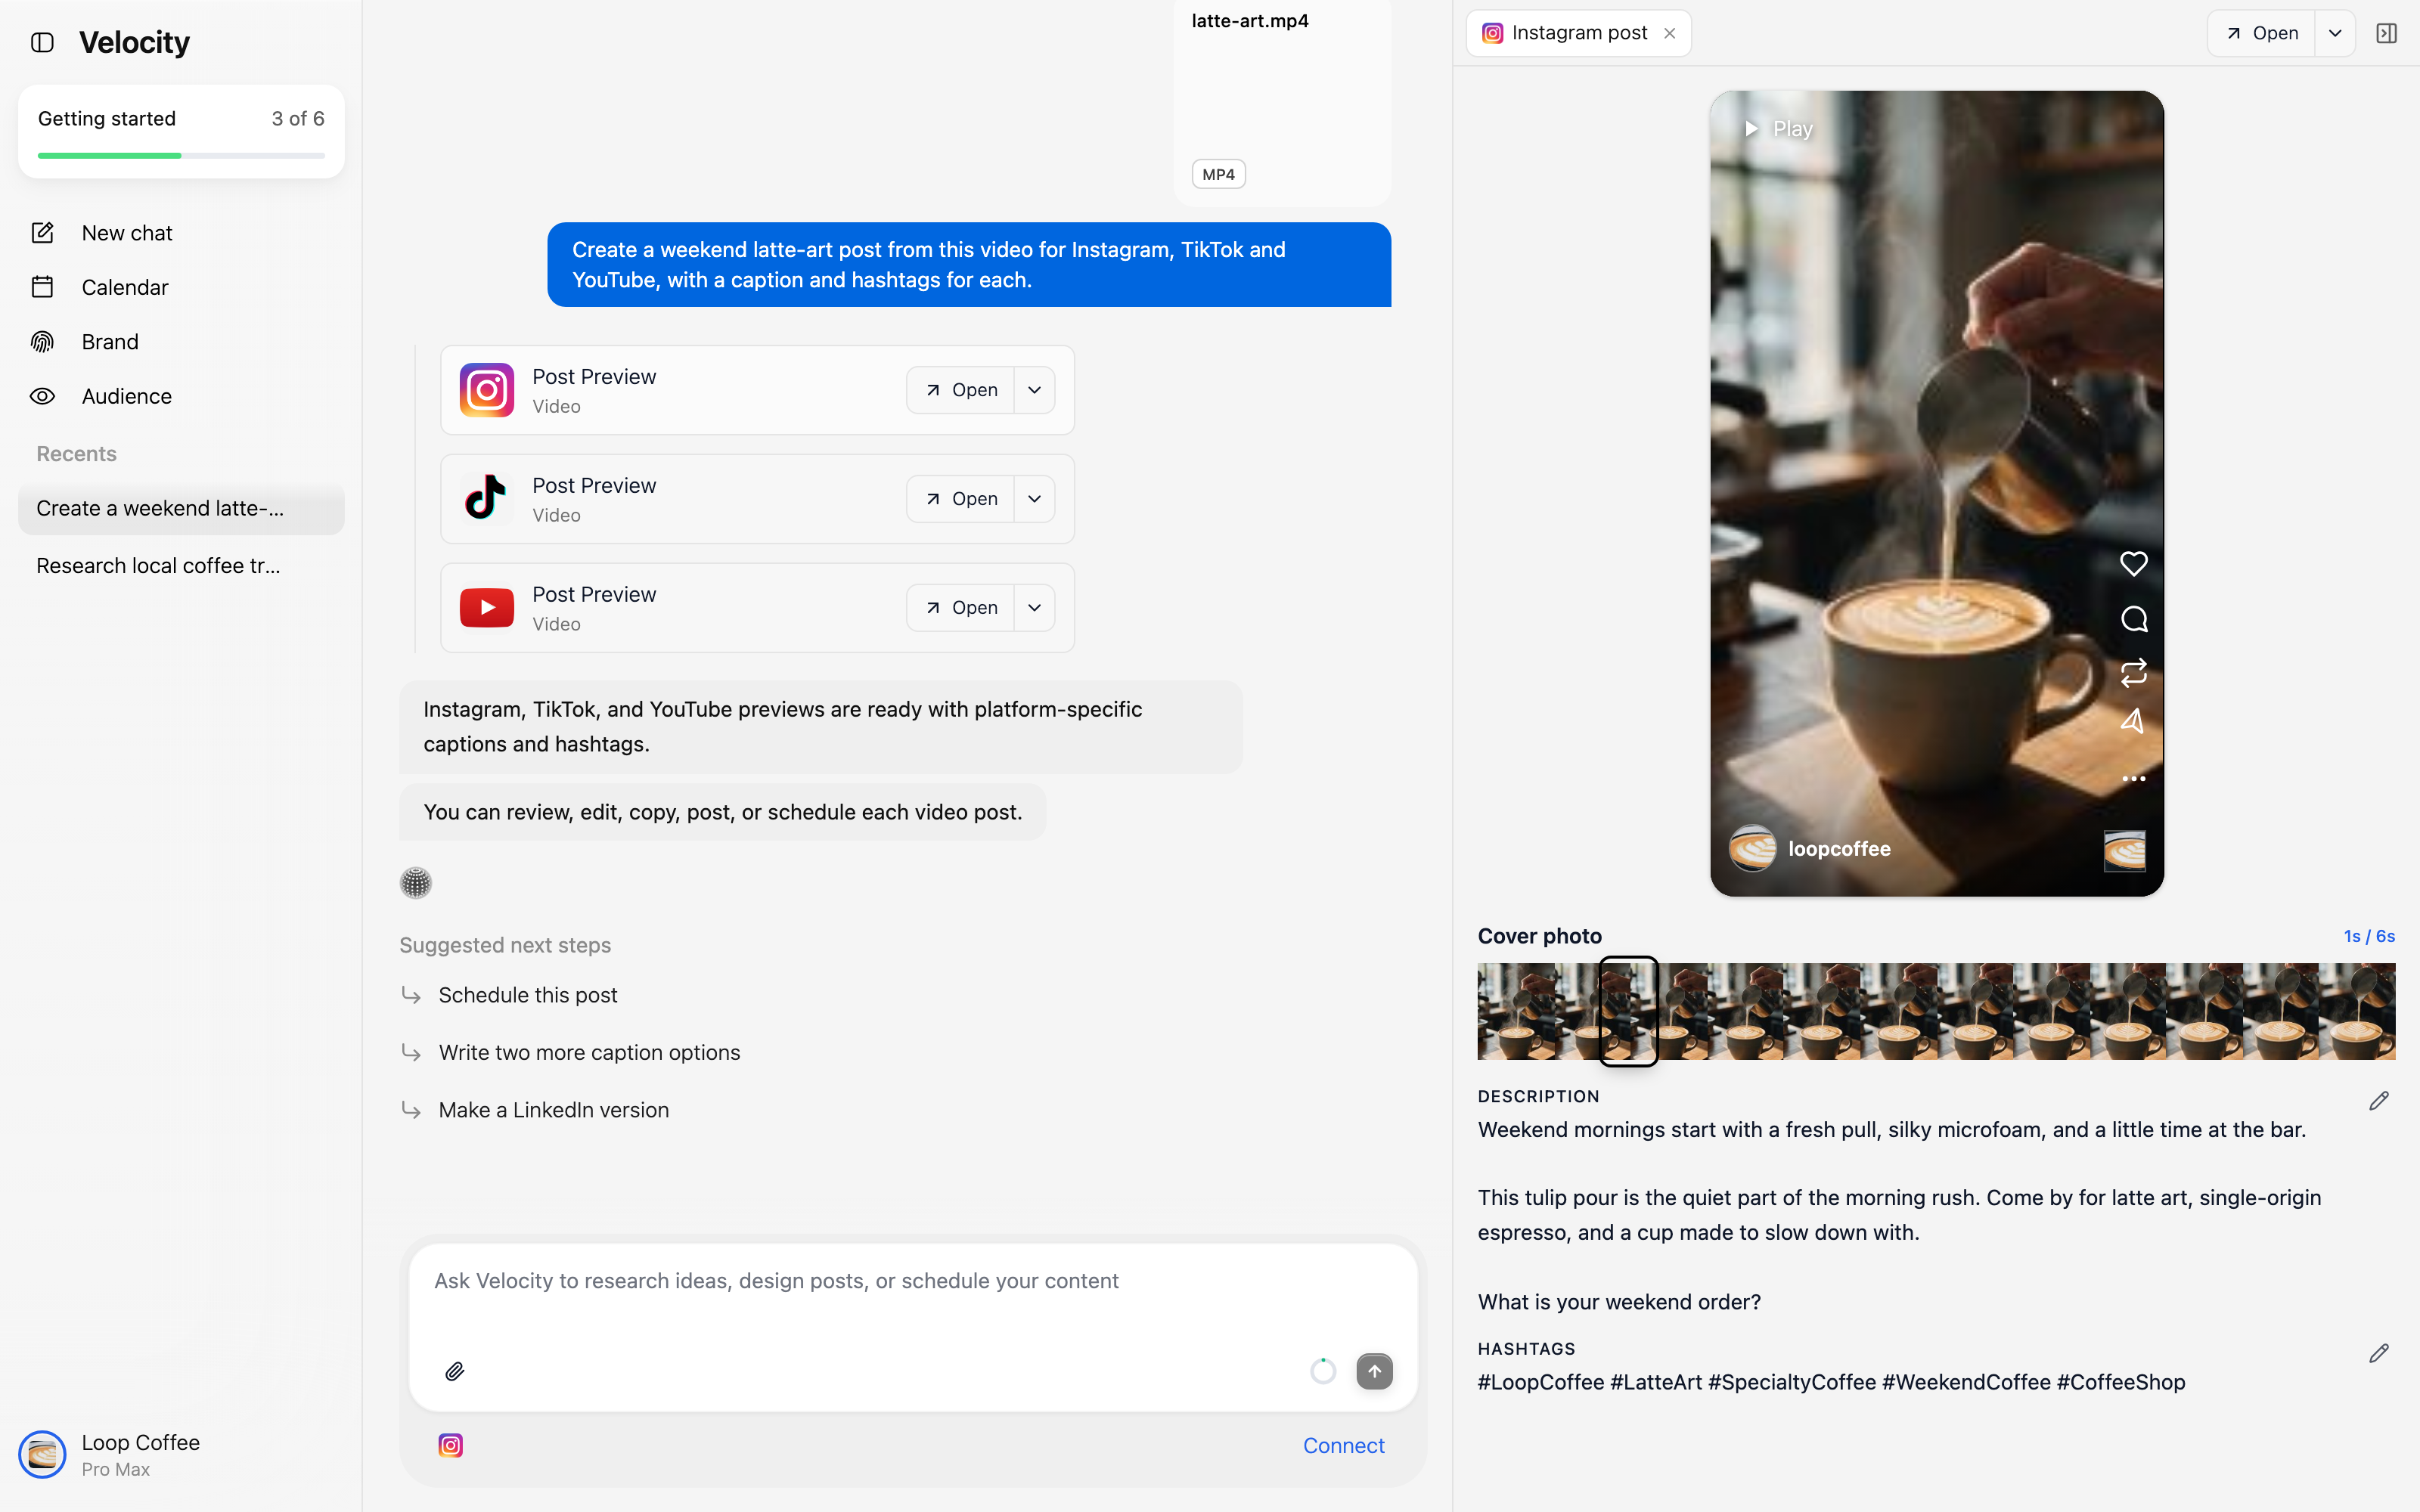Choose suggestion 'Write two more caption options'
2420x1512 pixels.
click(x=589, y=1053)
